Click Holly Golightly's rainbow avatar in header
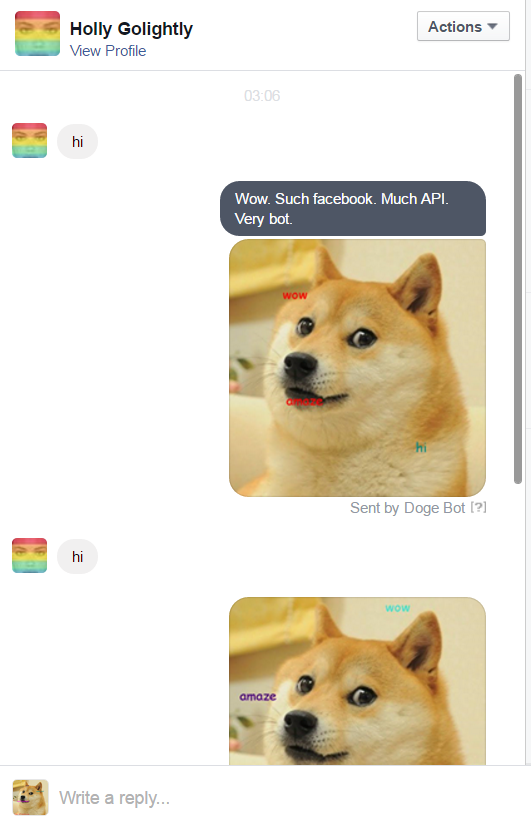This screenshot has width=531, height=824. coord(37,34)
